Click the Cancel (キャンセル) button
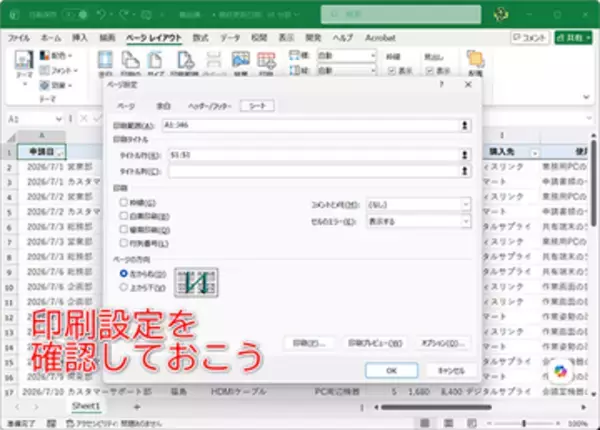Viewport: 600px width, 430px height. [x=451, y=370]
